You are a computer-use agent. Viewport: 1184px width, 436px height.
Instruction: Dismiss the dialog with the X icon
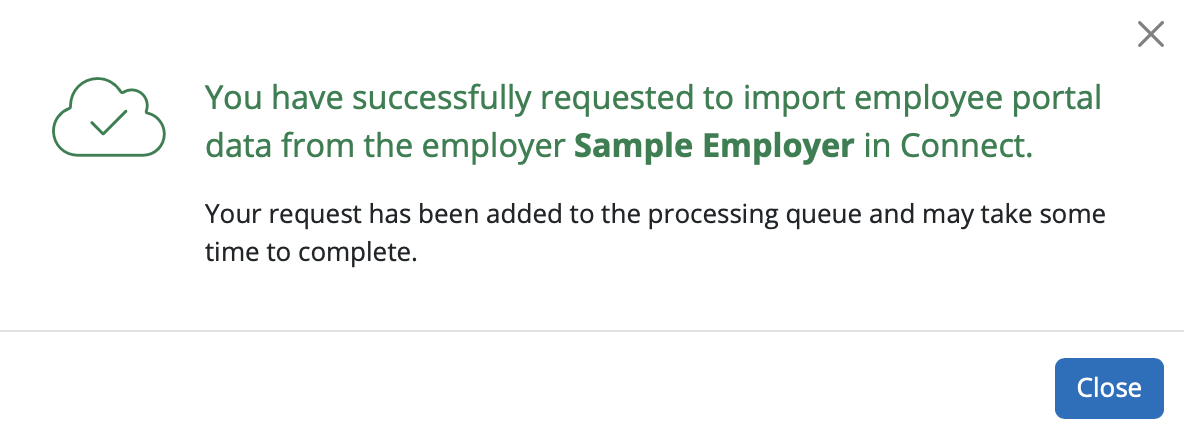(1151, 35)
